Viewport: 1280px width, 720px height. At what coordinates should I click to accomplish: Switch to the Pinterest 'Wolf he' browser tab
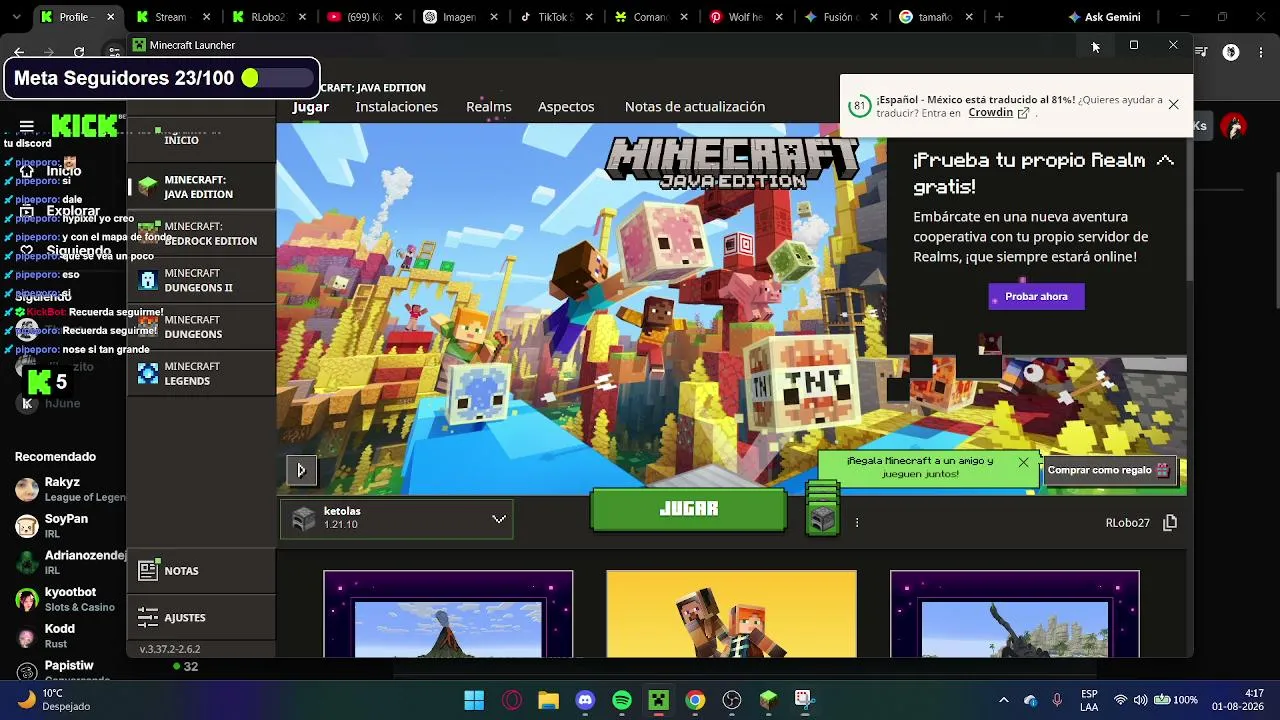747,17
